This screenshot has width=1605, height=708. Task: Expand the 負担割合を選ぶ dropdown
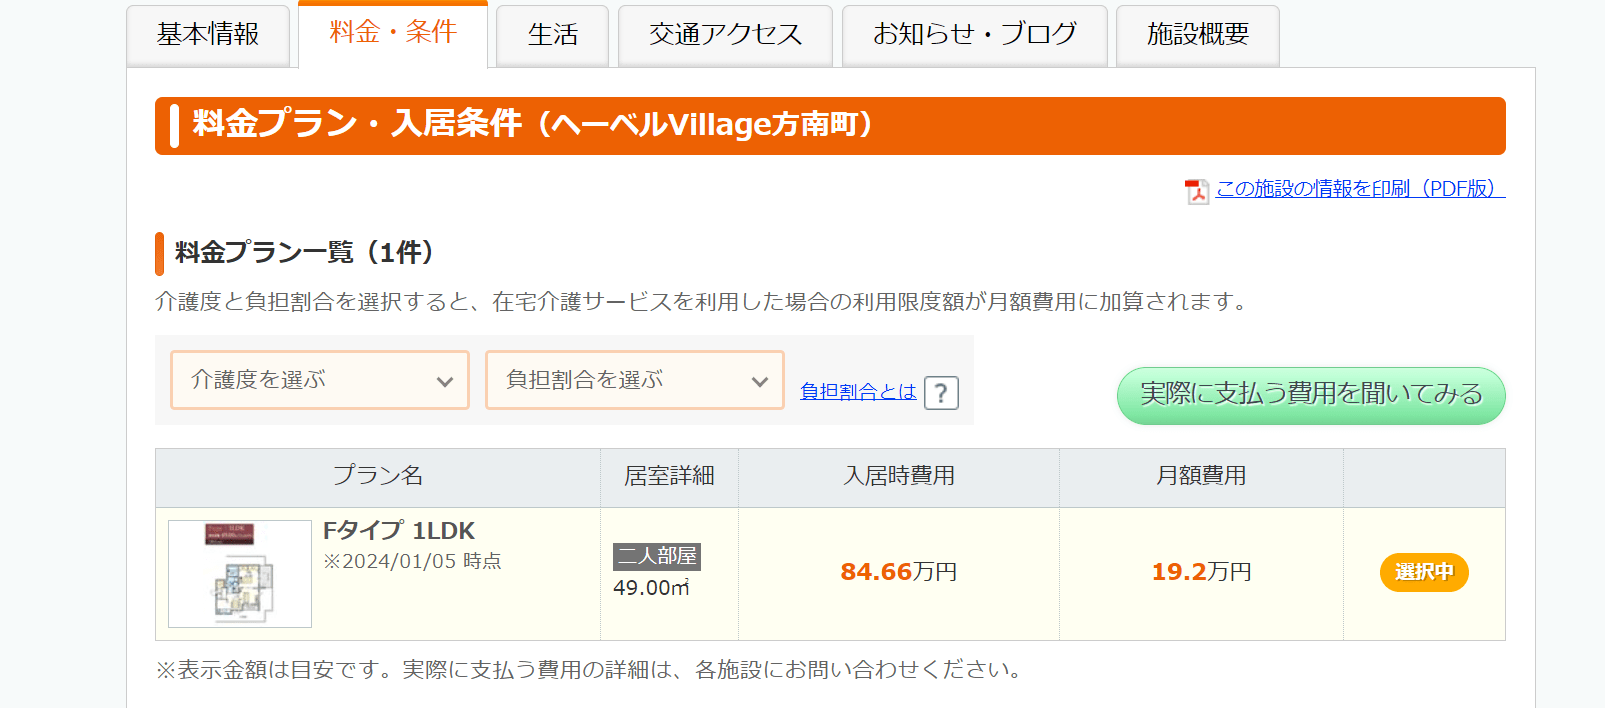click(635, 380)
